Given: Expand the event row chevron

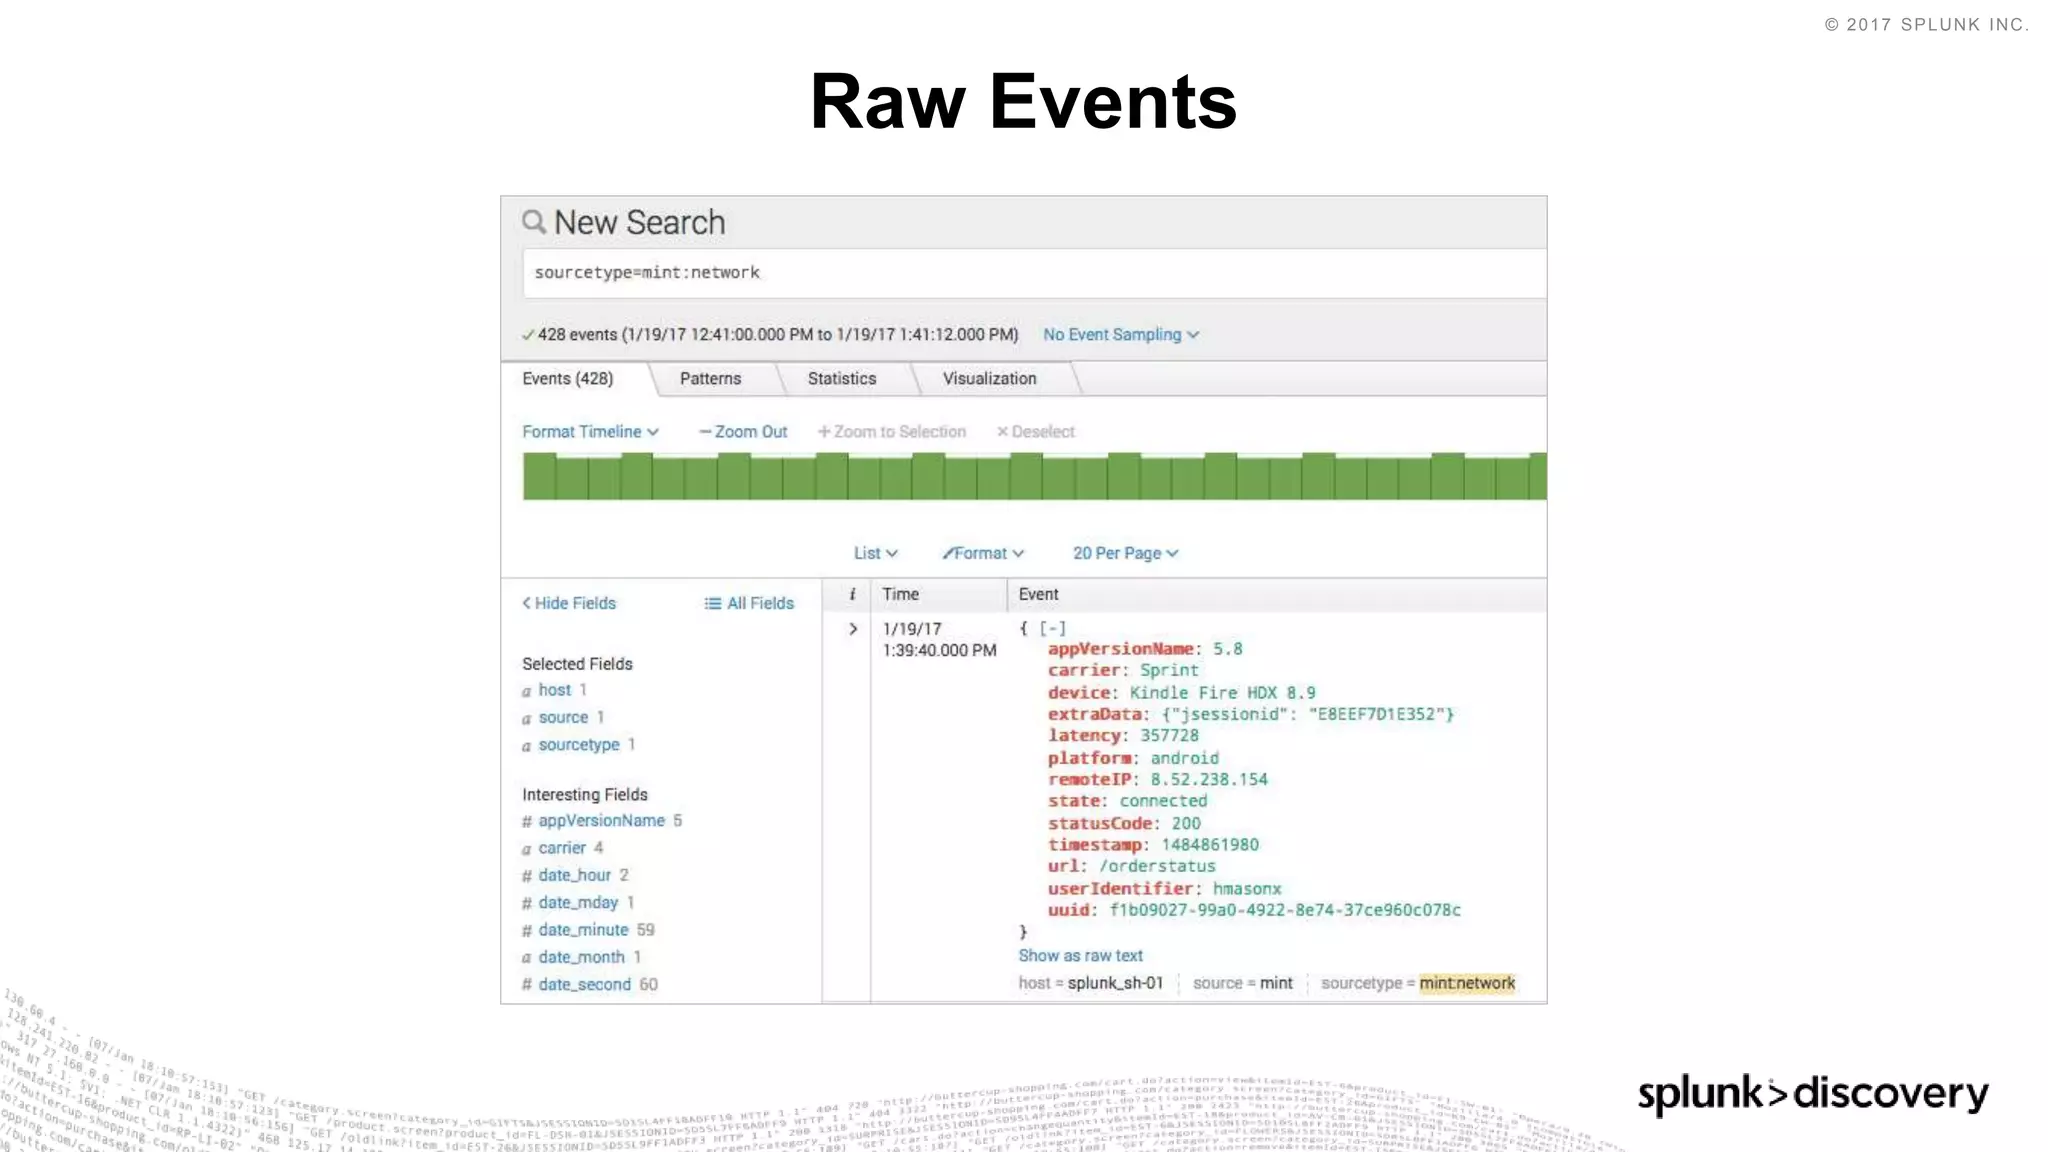Looking at the screenshot, I should pos(853,629).
